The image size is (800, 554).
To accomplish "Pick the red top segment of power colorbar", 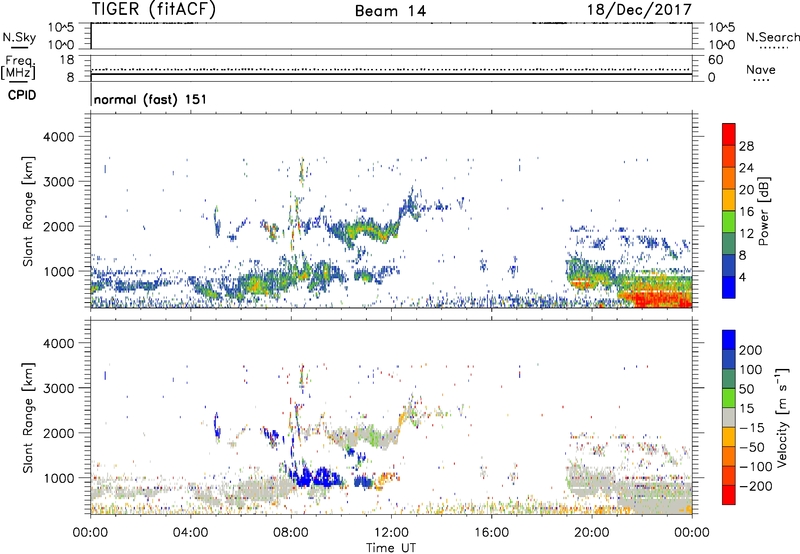I will 729,134.
